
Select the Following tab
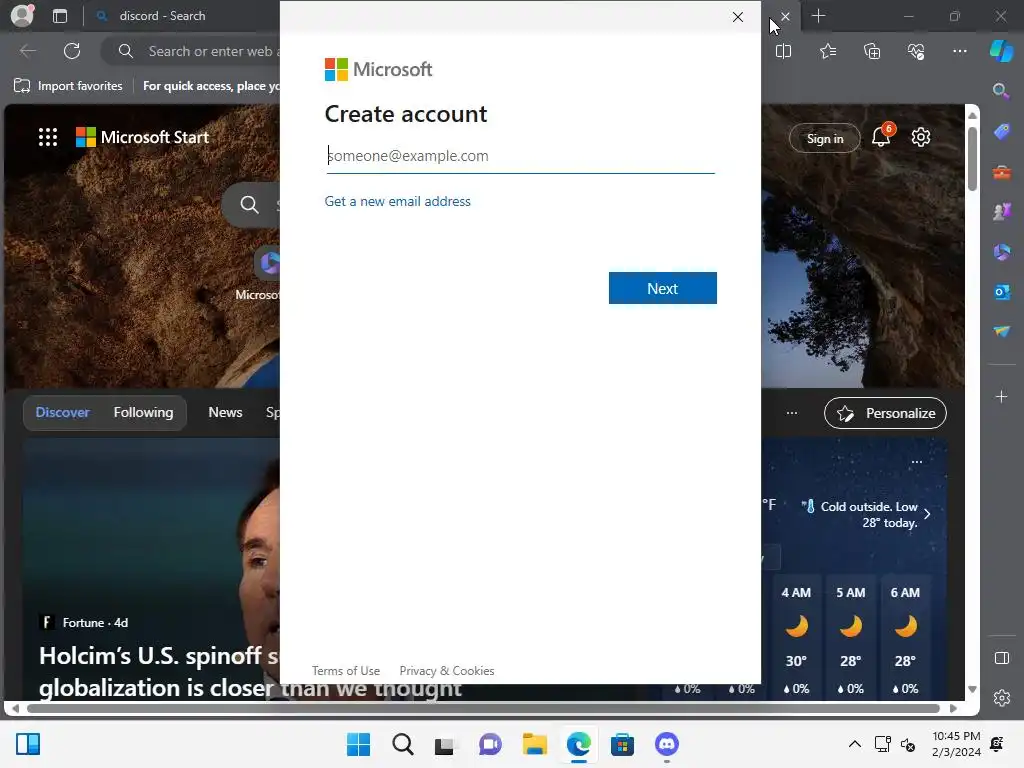[144, 412]
